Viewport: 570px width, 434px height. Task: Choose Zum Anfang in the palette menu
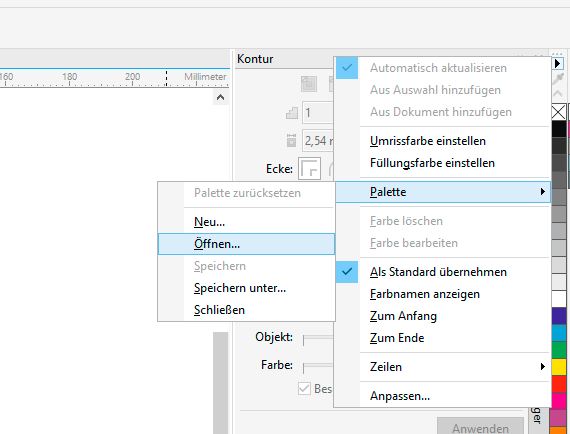tap(442, 316)
